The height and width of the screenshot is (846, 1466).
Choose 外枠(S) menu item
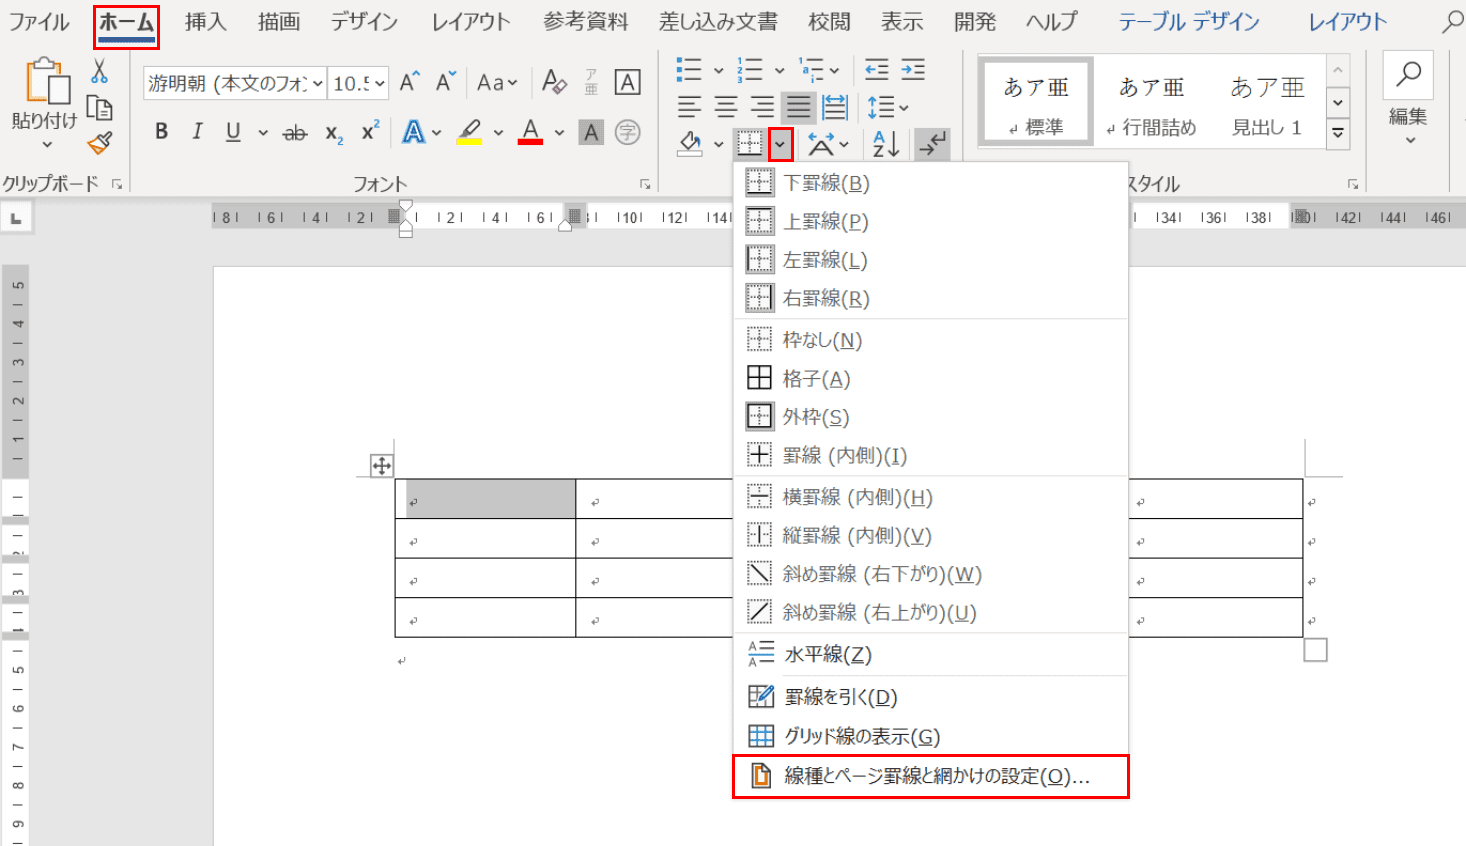point(931,417)
